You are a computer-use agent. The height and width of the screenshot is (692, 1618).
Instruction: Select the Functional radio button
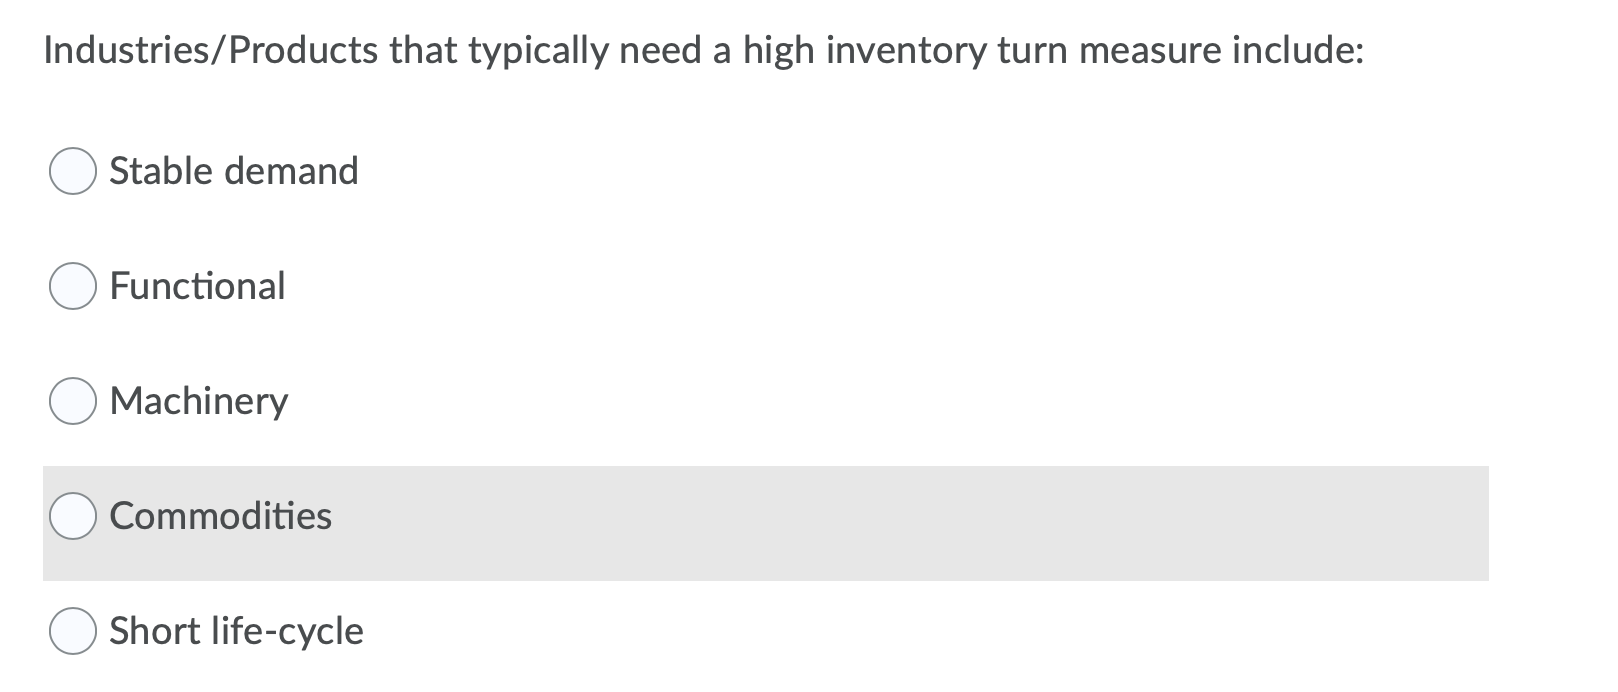click(73, 288)
